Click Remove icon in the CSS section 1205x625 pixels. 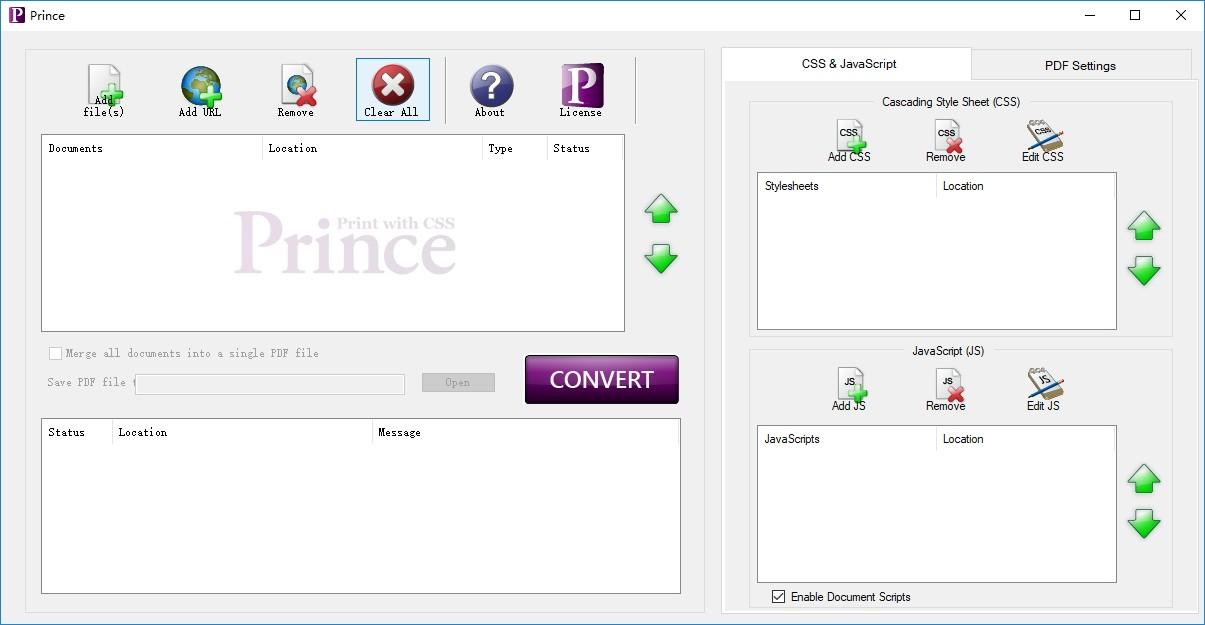click(x=946, y=141)
